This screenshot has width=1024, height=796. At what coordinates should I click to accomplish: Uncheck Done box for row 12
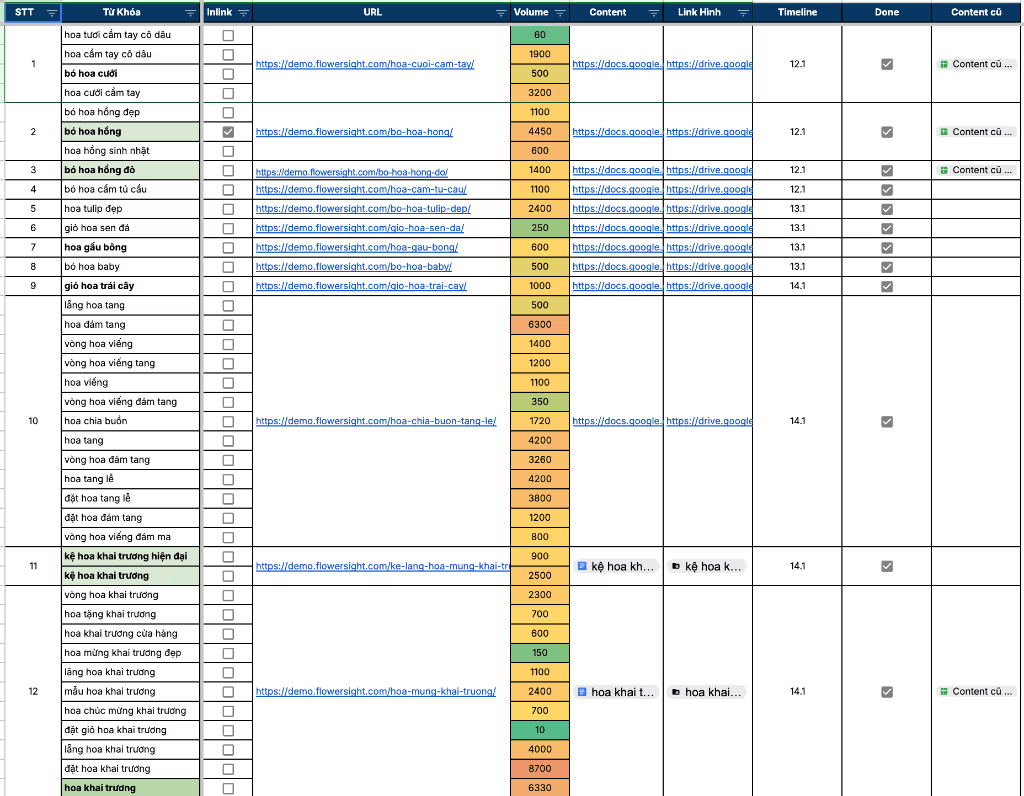click(887, 692)
